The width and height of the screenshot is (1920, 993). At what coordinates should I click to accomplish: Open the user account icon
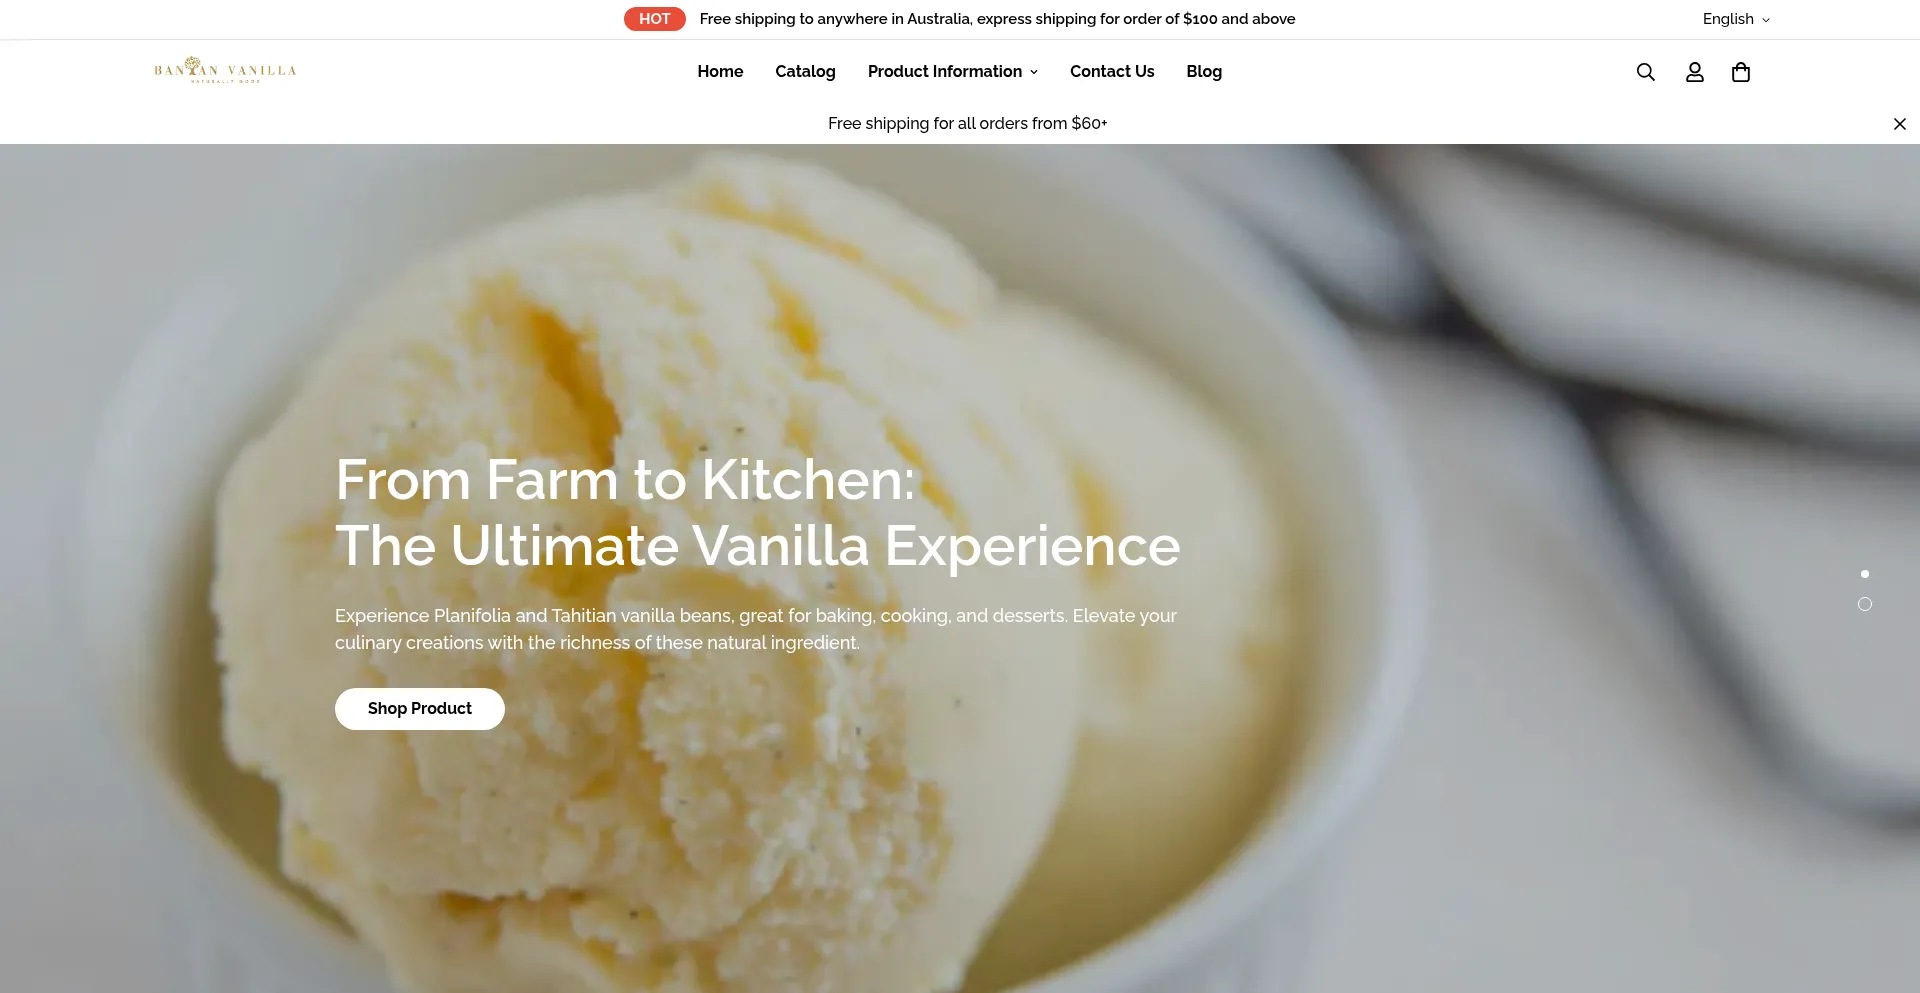[x=1694, y=72]
